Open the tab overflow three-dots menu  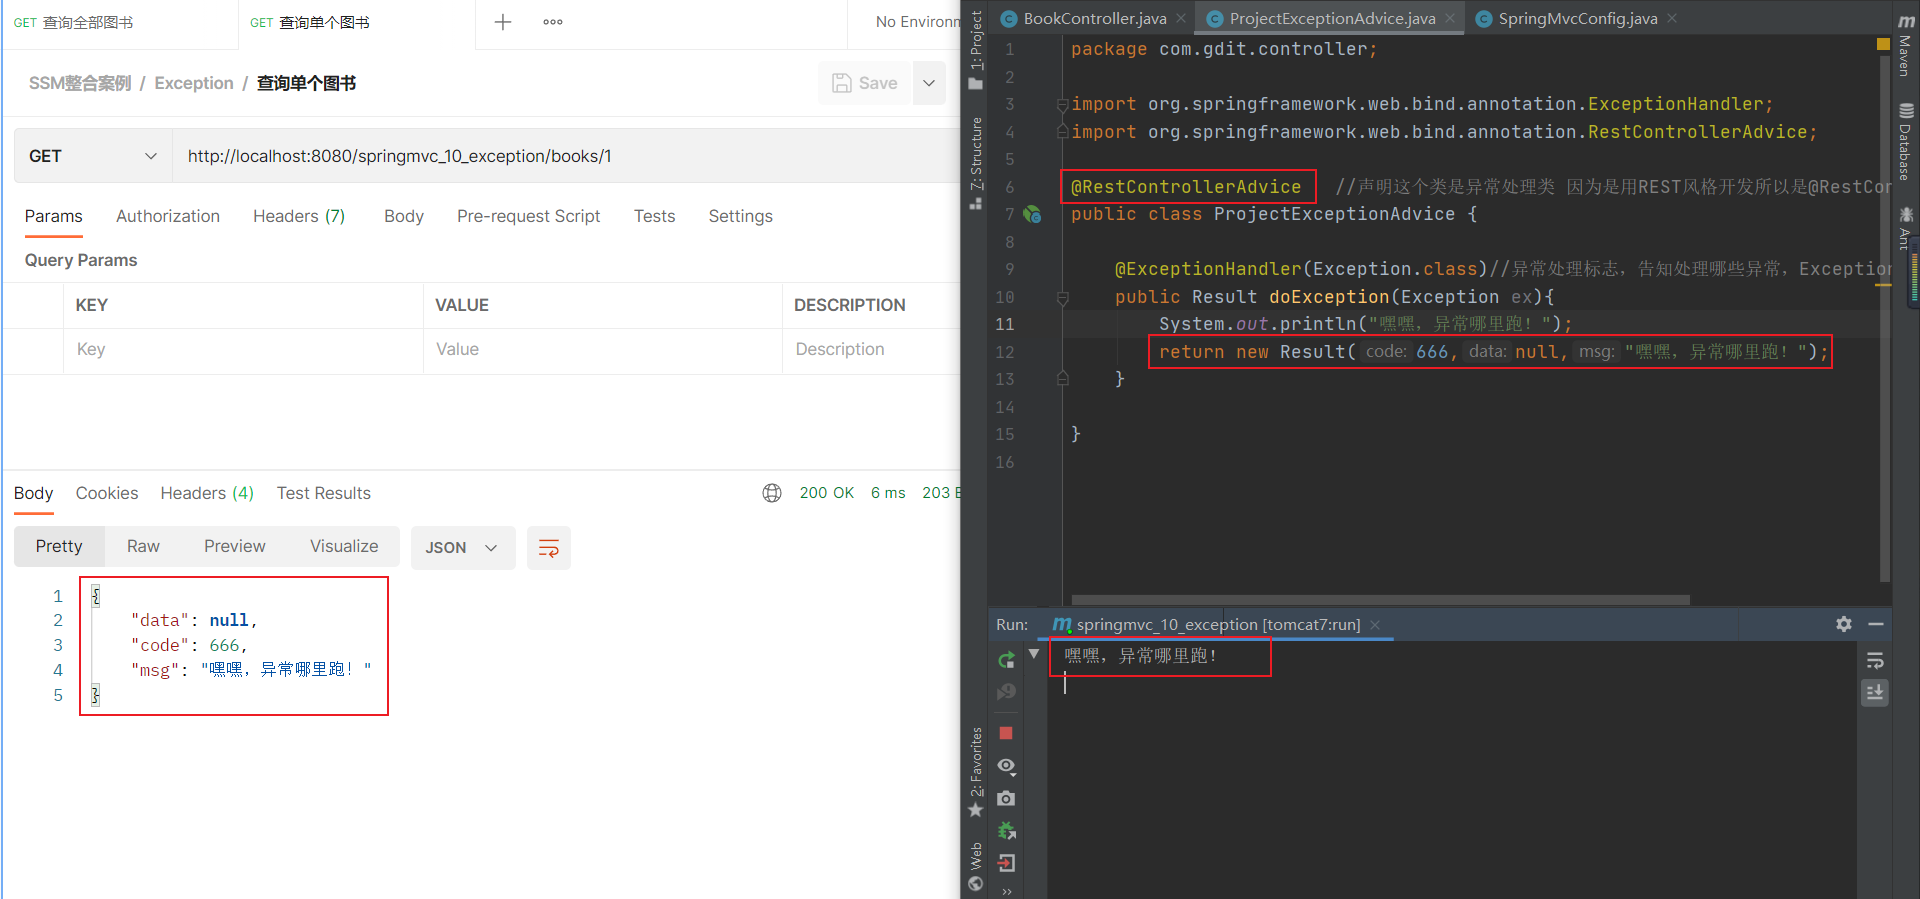tap(553, 22)
